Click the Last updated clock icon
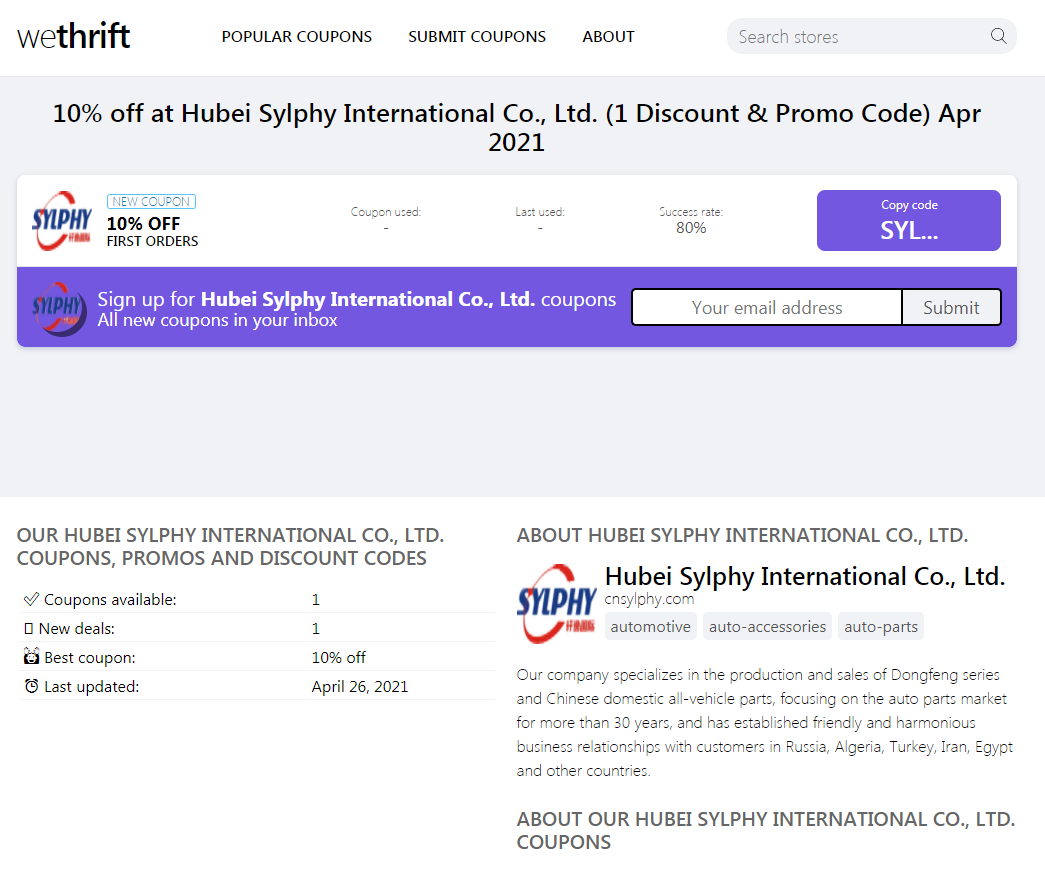Viewport: 1045px width, 874px height. (31, 686)
